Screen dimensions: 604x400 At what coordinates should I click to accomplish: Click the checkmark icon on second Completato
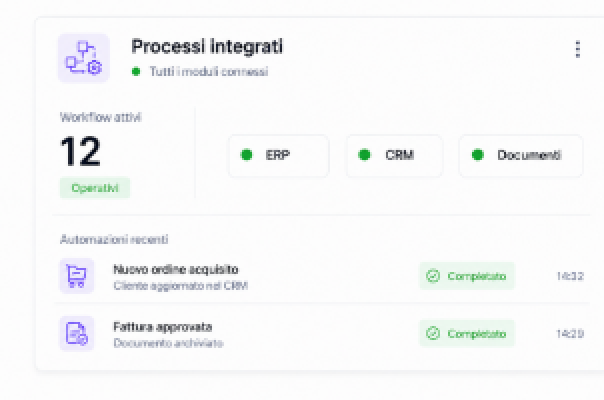433,333
